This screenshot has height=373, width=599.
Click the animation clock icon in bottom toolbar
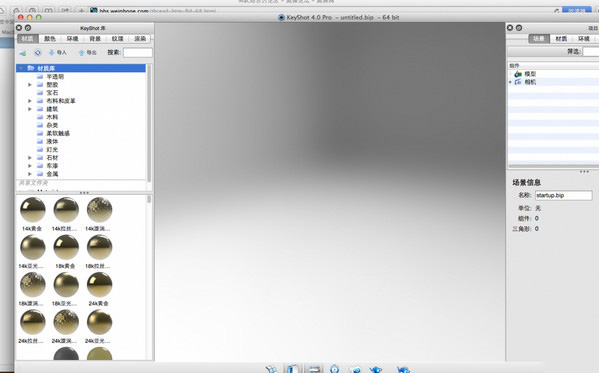click(335, 369)
